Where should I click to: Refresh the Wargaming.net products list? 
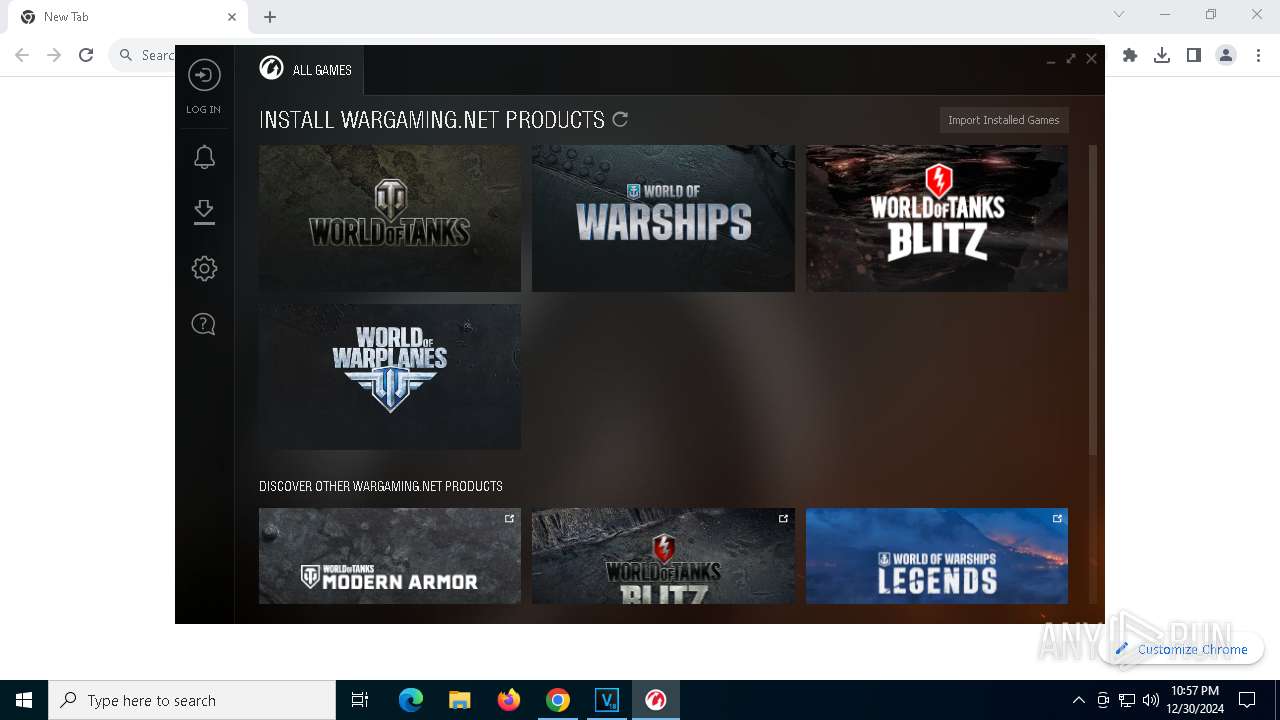coord(620,119)
